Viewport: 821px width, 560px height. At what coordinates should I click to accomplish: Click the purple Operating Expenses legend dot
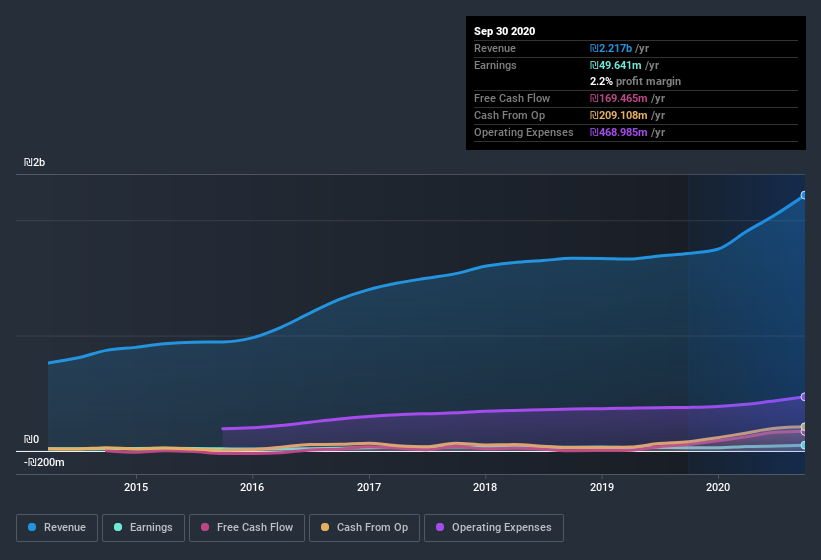pos(438,527)
